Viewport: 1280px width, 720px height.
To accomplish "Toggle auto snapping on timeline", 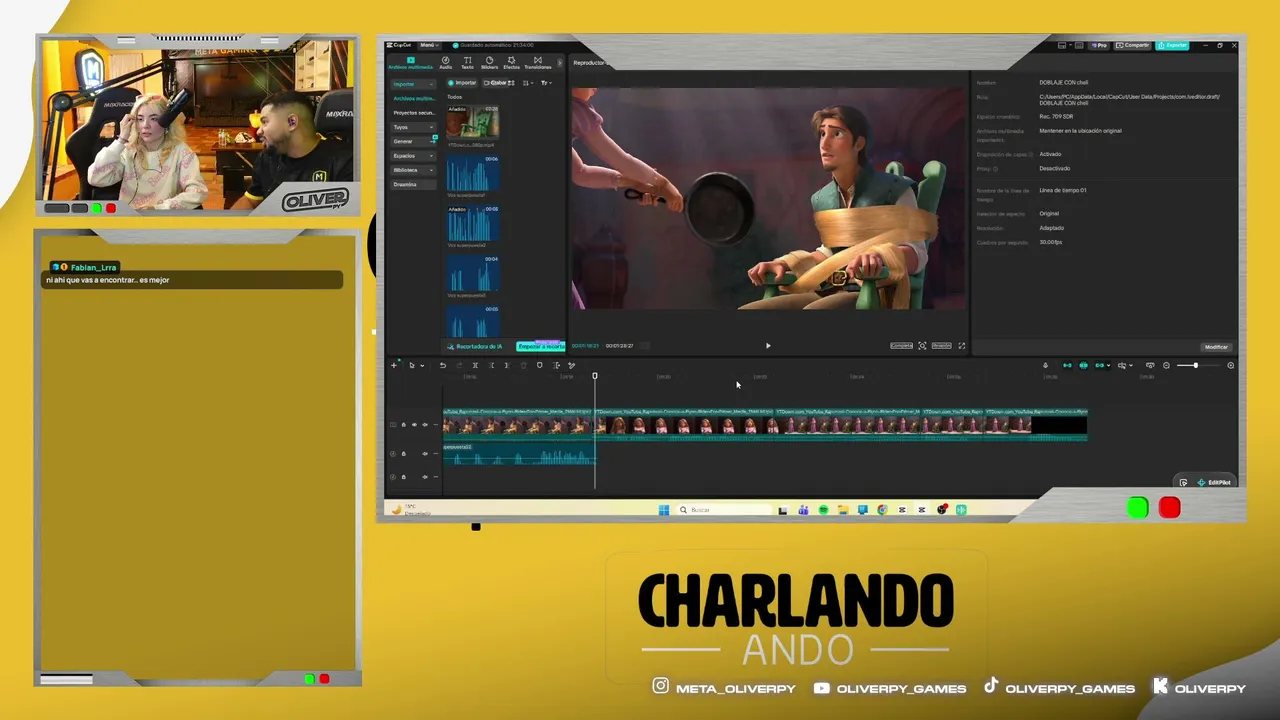I will 1083,365.
